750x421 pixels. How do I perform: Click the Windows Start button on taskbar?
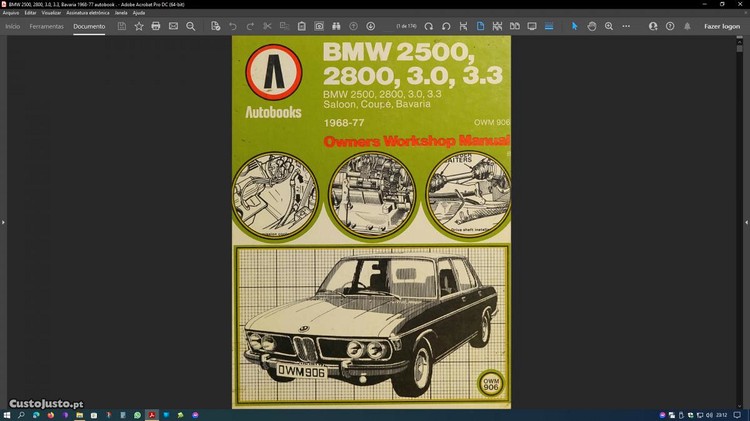click(x=7, y=414)
